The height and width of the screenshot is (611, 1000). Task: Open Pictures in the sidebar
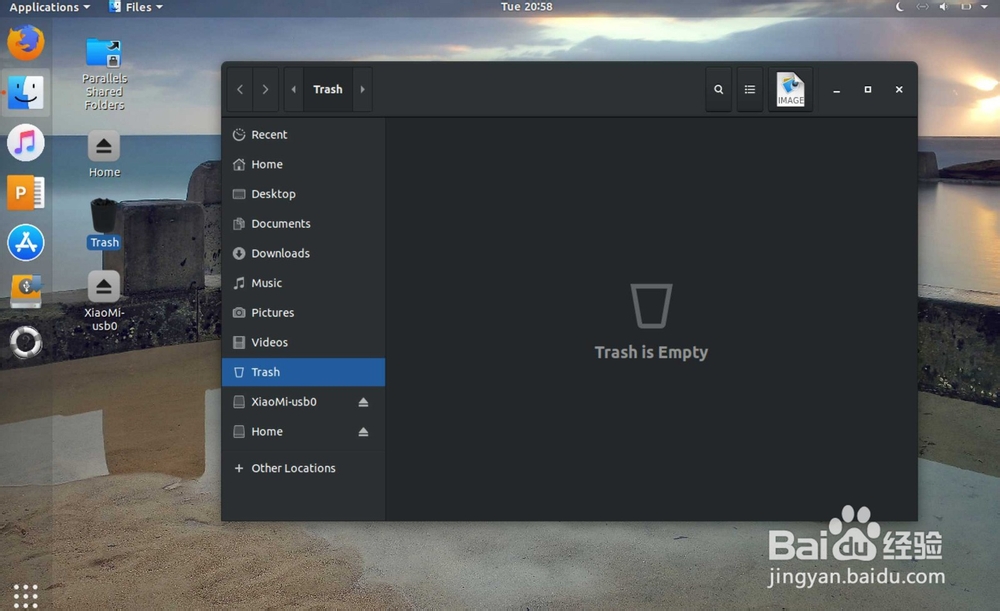pos(304,313)
